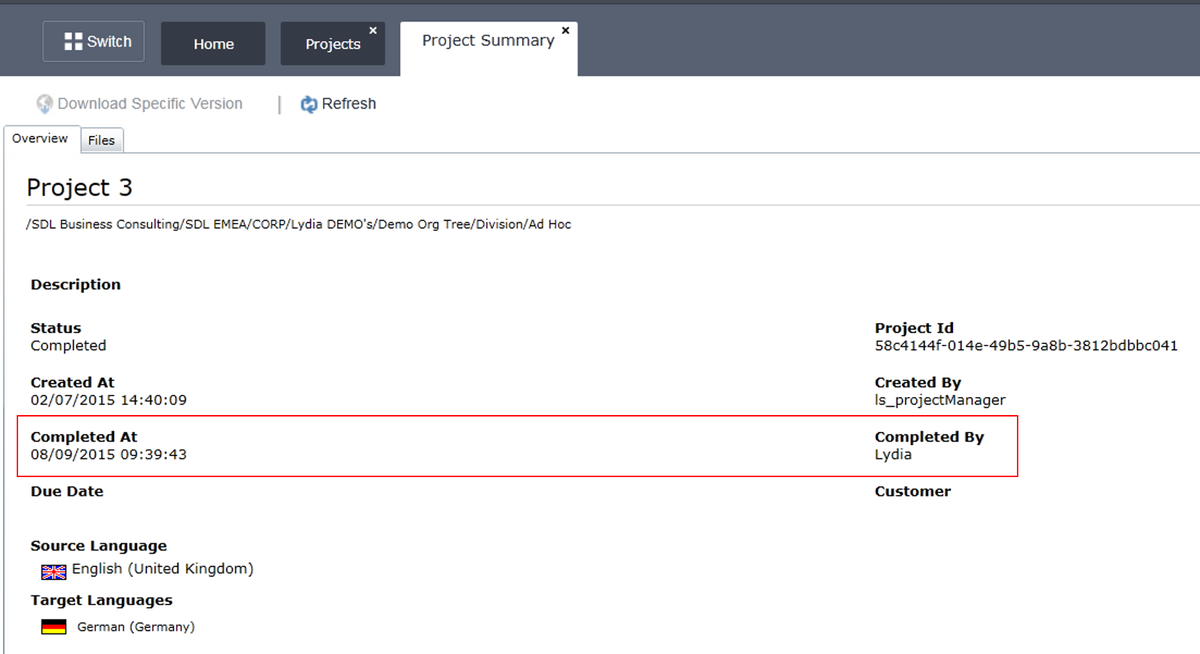Screen dimensions: 1200x654
Task: Click the Target Languages label
Action: click(x=102, y=600)
